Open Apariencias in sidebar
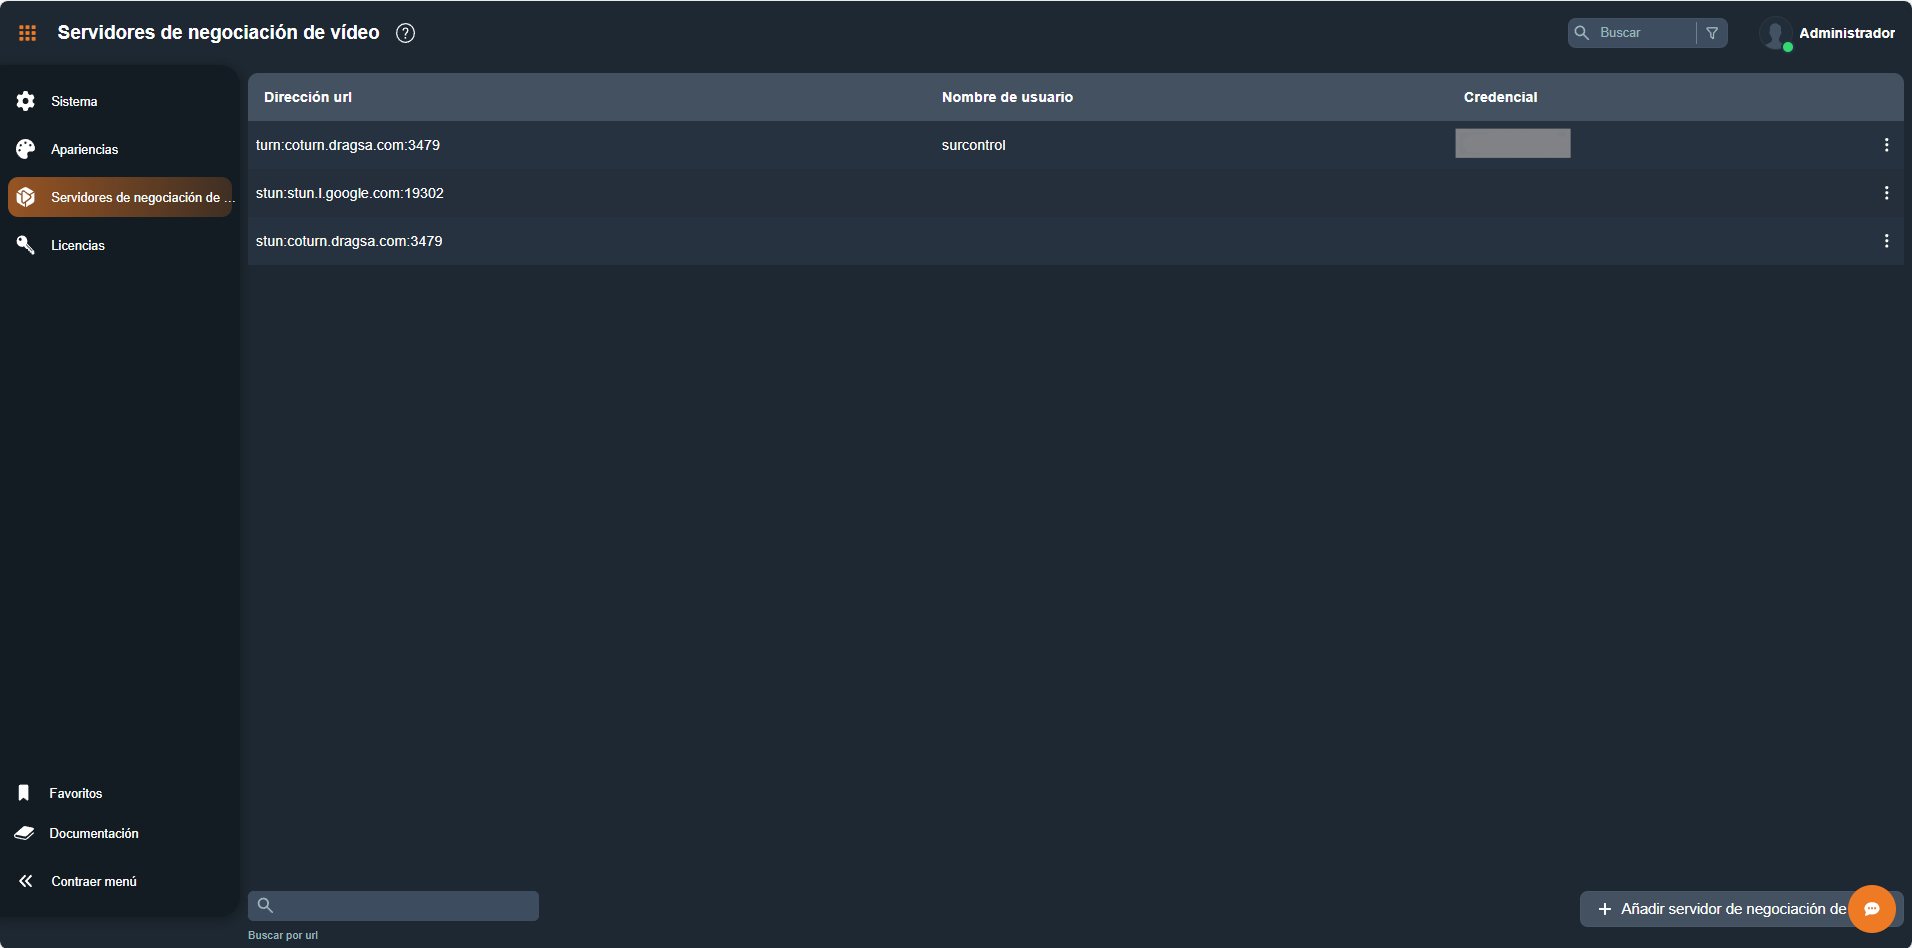 (84, 149)
